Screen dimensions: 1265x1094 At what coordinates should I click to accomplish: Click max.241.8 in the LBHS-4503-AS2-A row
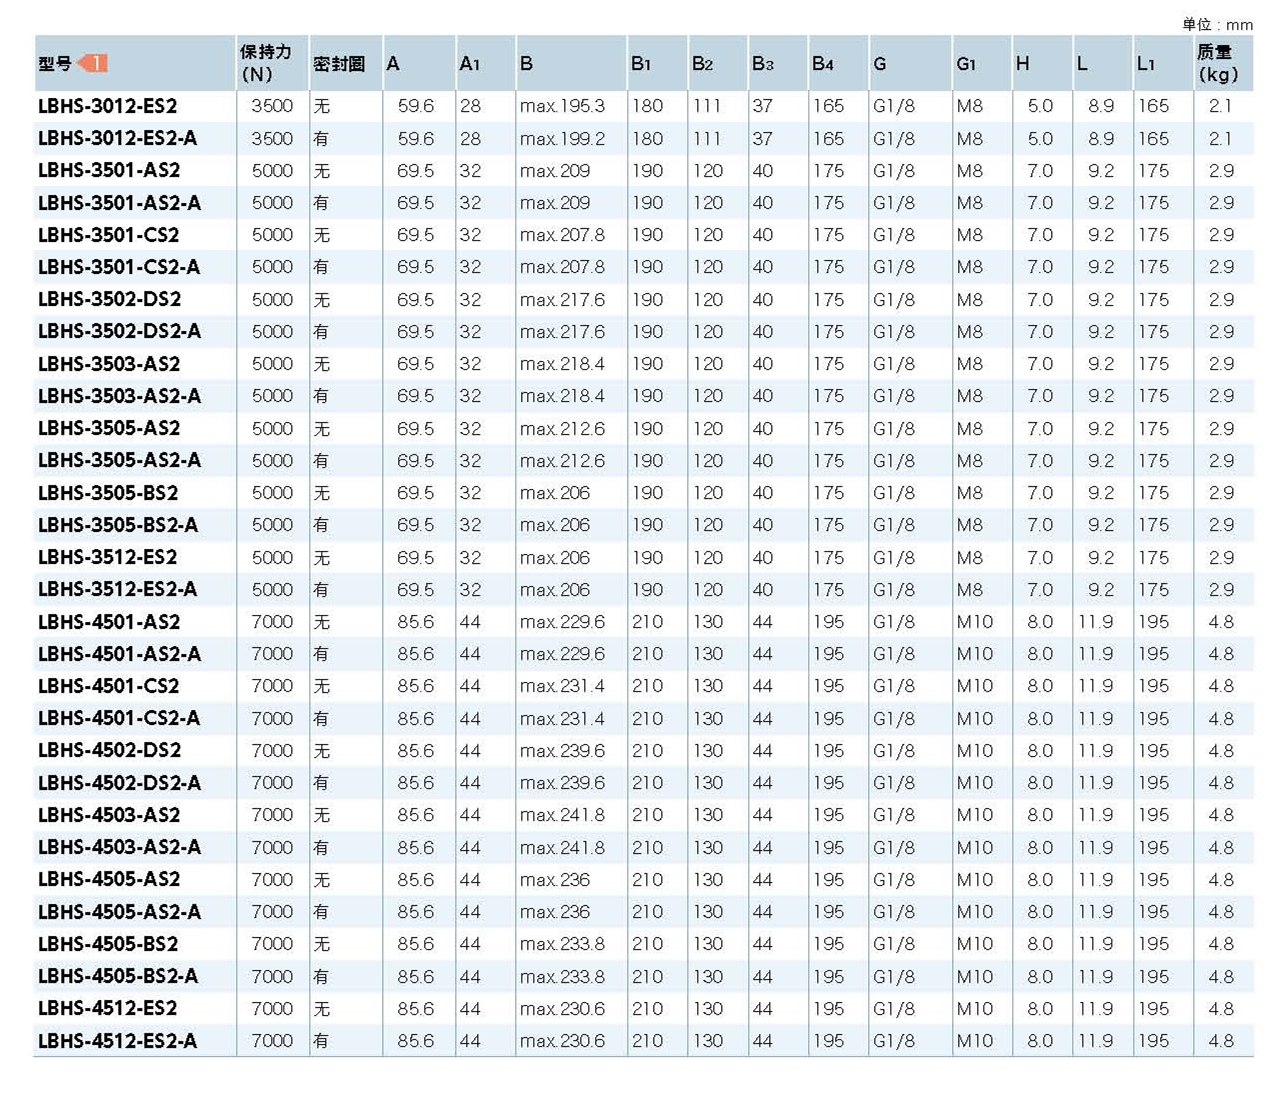point(562,847)
